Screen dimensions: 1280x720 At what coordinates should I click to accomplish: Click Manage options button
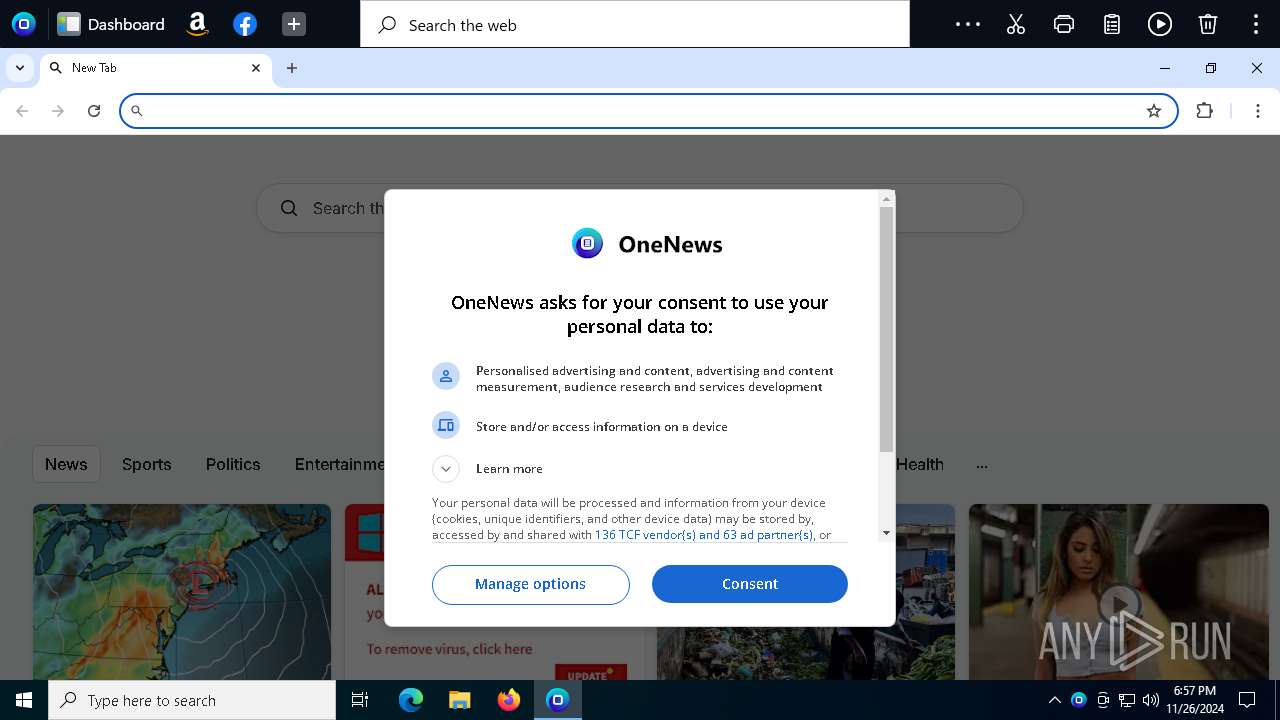(x=531, y=584)
